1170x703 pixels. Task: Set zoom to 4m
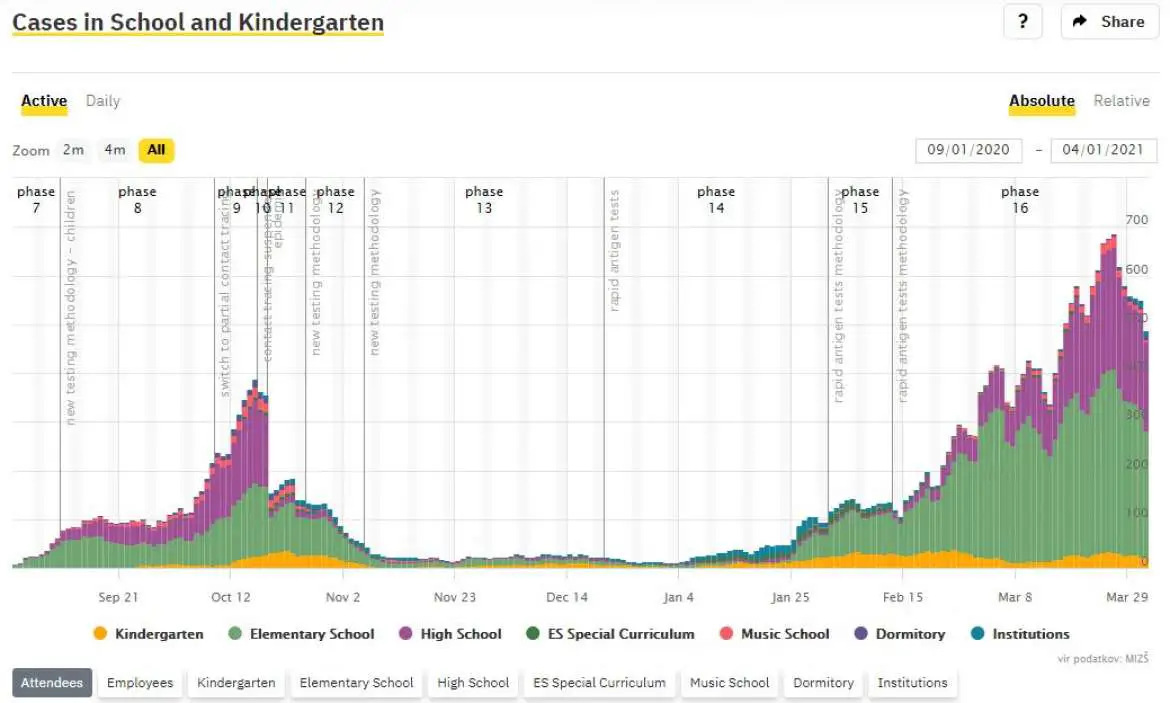pos(115,150)
